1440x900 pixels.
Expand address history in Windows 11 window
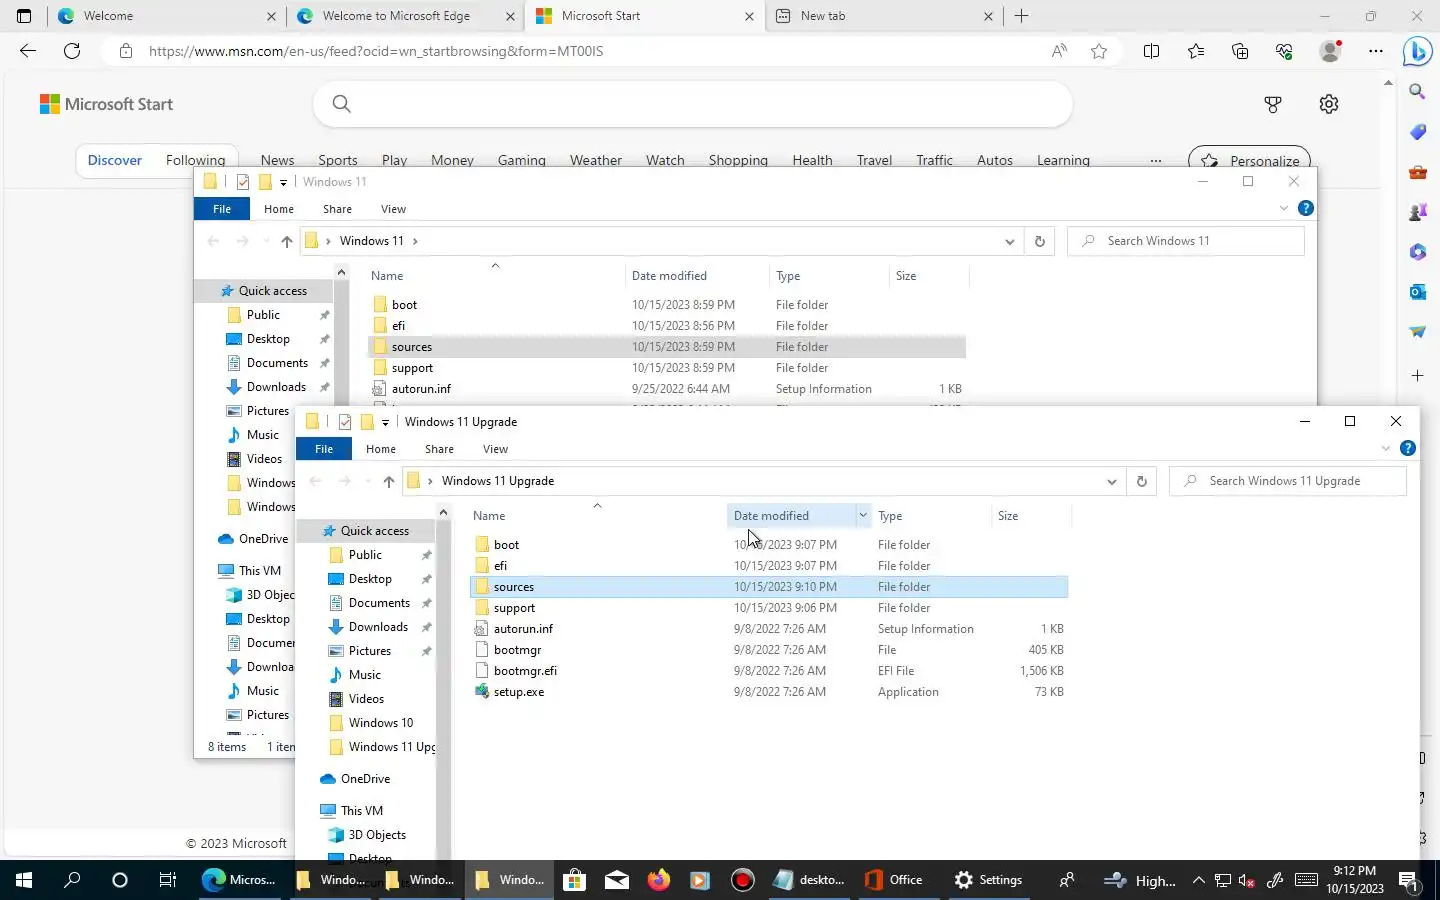(x=1009, y=241)
